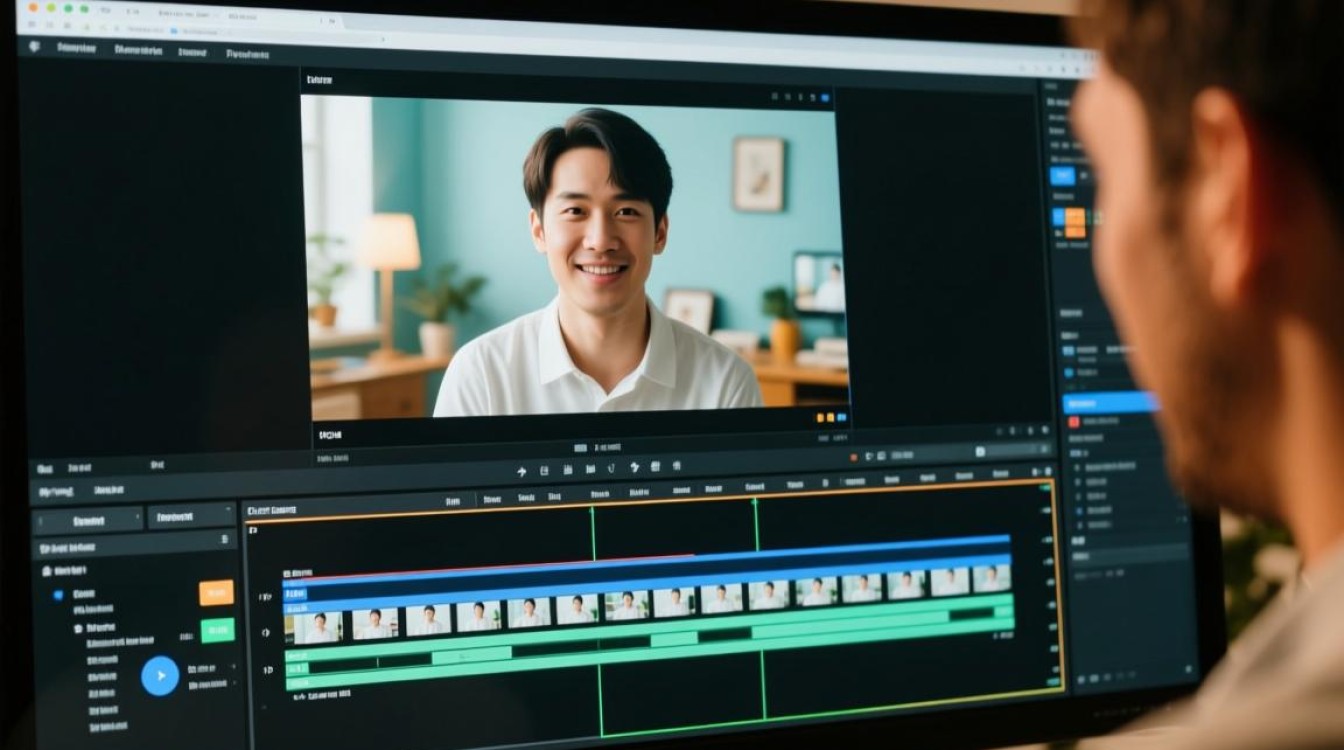Select the blue highlighted row in the right panel
This screenshot has width=1344, height=750.
(1110, 403)
